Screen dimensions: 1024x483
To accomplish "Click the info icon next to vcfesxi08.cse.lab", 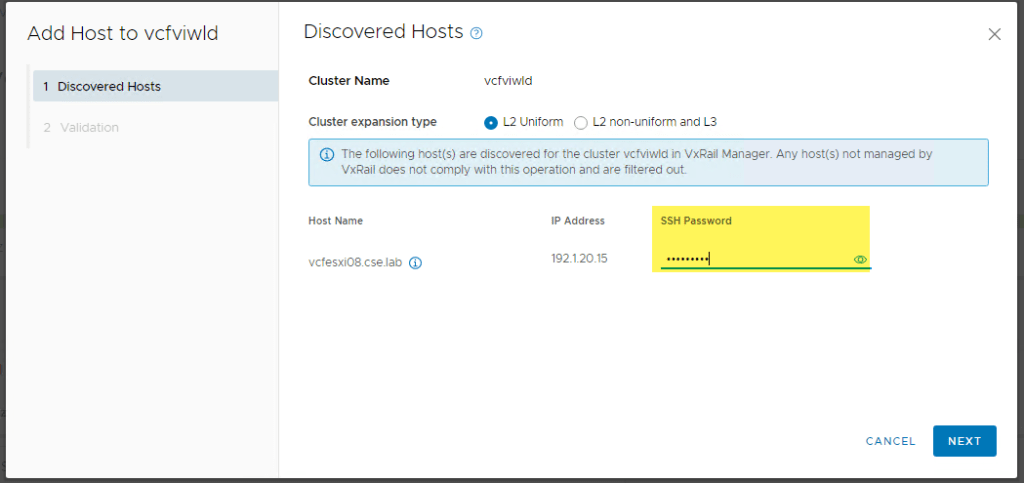I will click(416, 264).
